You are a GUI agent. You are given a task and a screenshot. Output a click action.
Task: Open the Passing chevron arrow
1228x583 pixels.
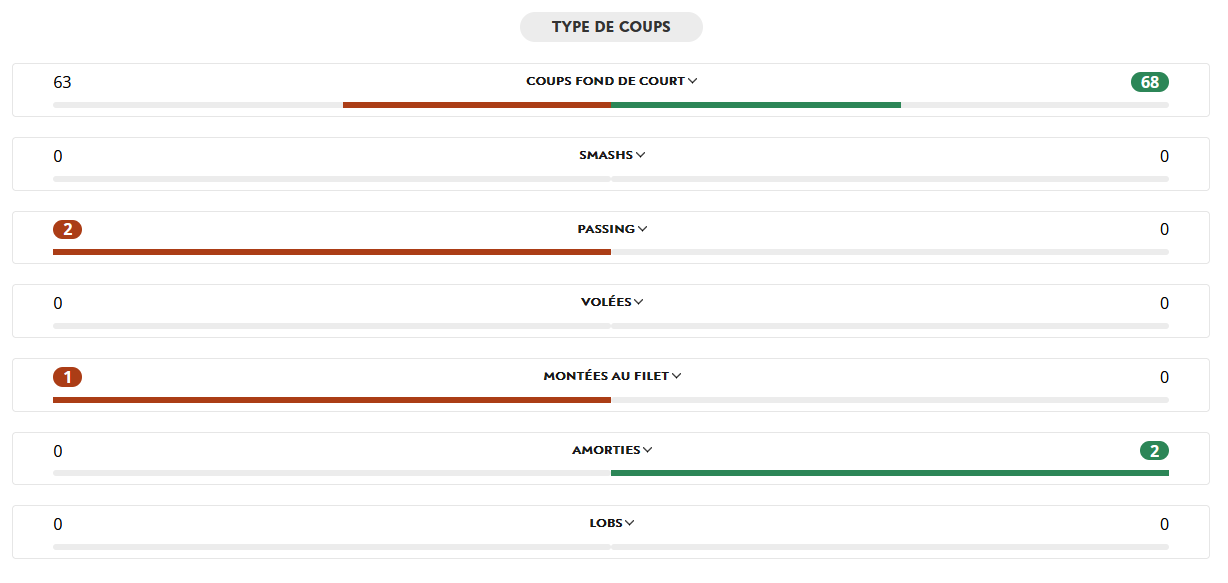click(x=643, y=229)
